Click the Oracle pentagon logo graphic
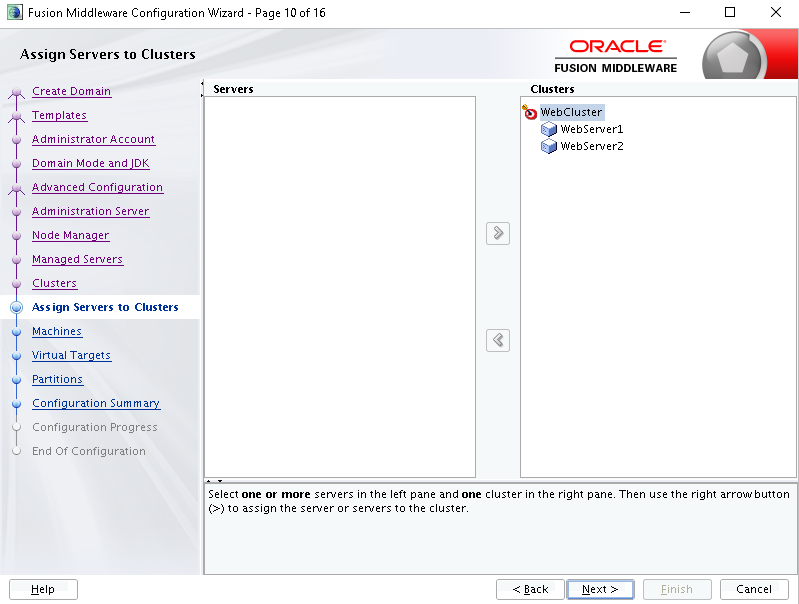Viewport: 799px width, 604px height. 733,57
